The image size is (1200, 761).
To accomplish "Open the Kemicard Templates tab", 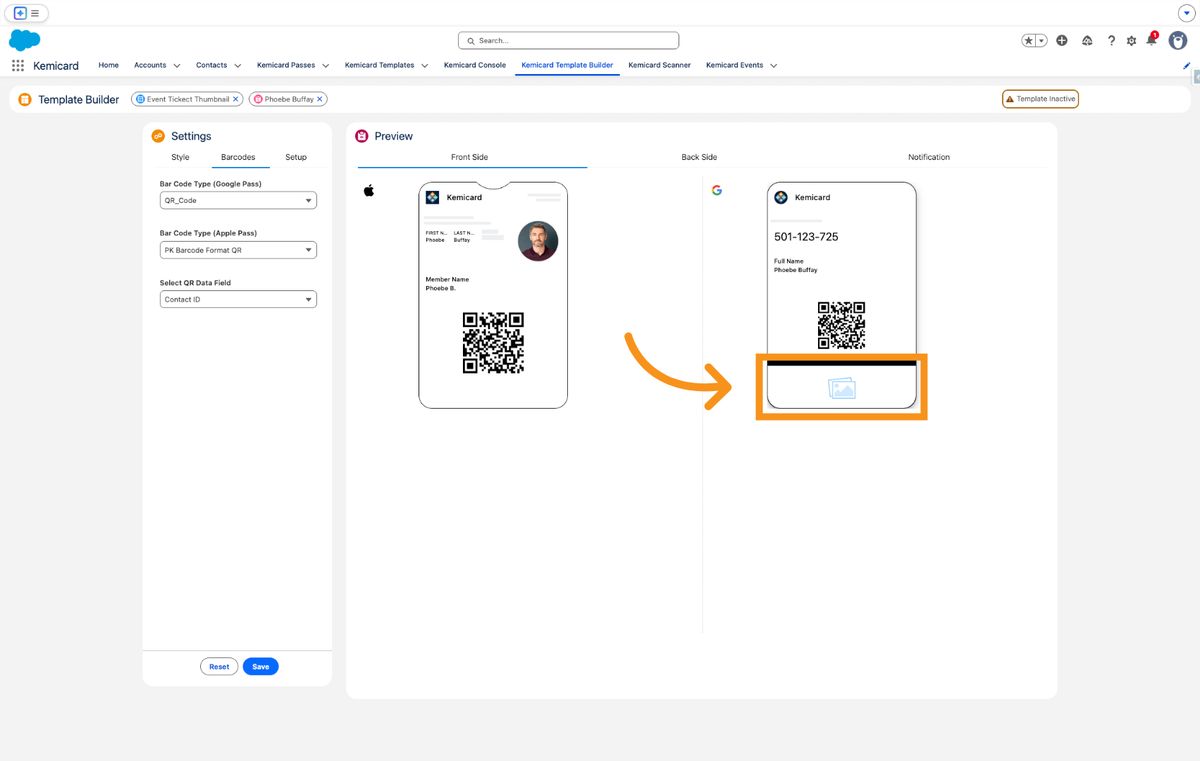I will (379, 65).
